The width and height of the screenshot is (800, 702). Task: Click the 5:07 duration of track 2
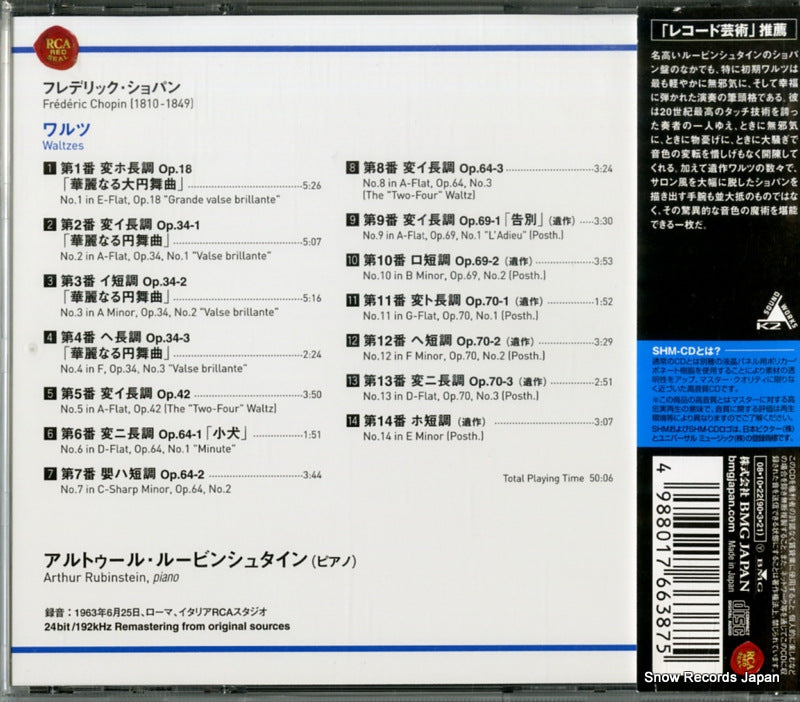click(x=312, y=242)
